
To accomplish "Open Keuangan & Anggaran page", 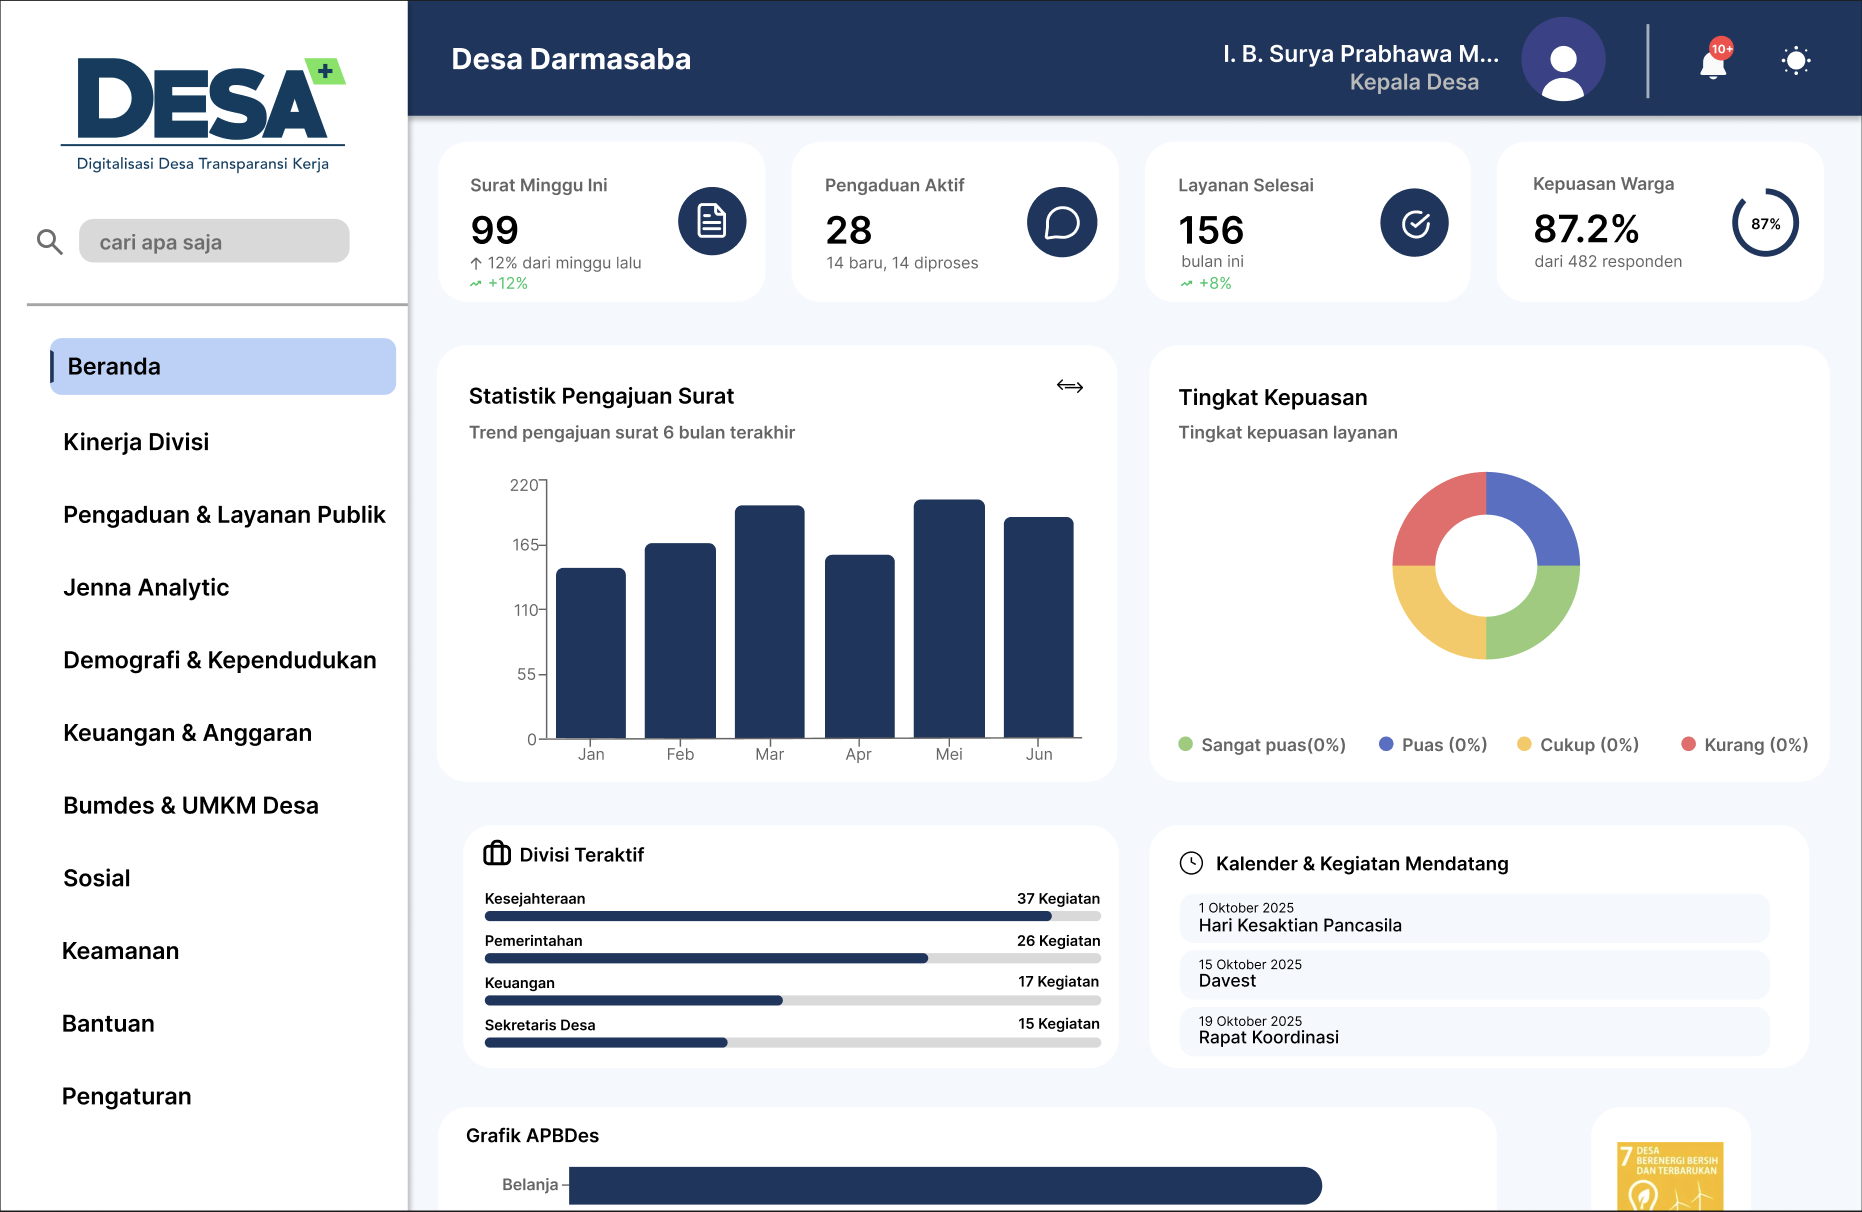I will pyautogui.click(x=187, y=733).
